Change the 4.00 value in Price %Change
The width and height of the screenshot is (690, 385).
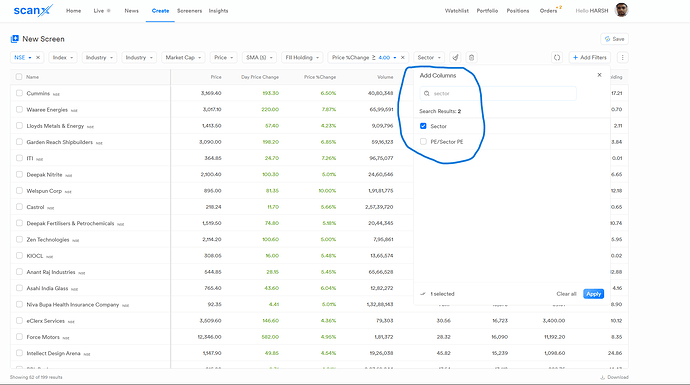(x=384, y=57)
